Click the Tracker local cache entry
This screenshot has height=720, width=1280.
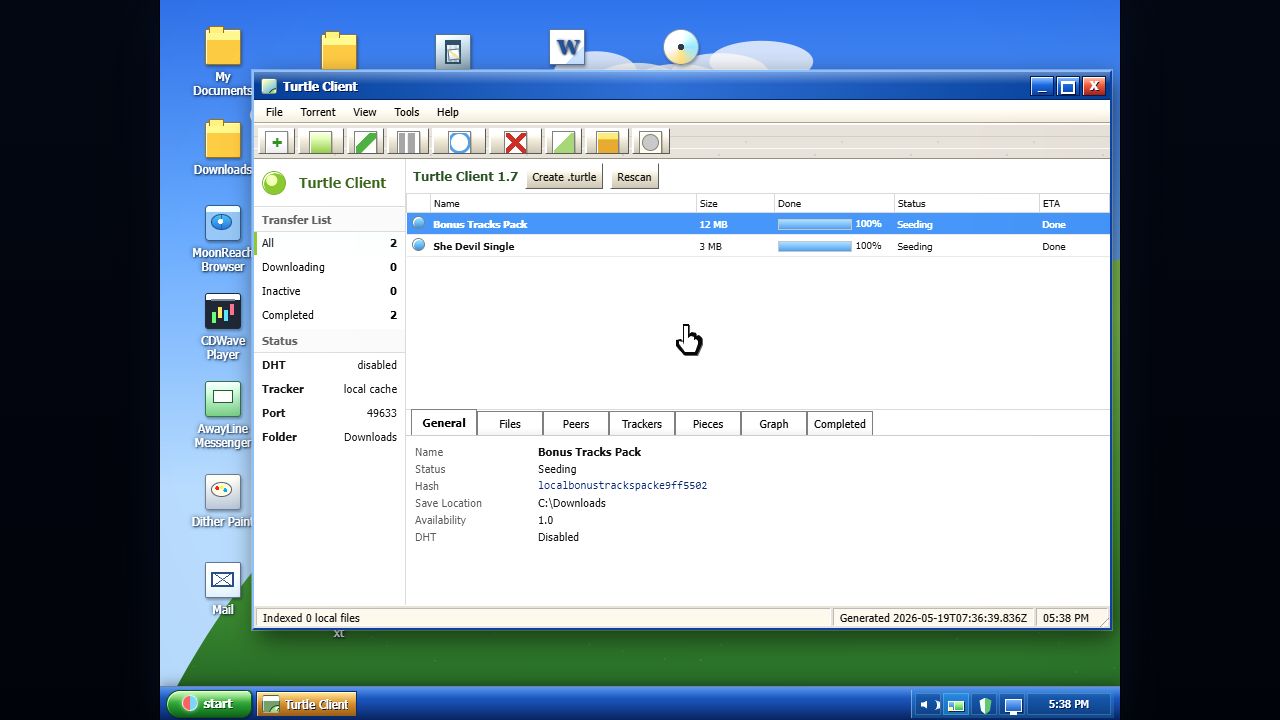pos(330,389)
